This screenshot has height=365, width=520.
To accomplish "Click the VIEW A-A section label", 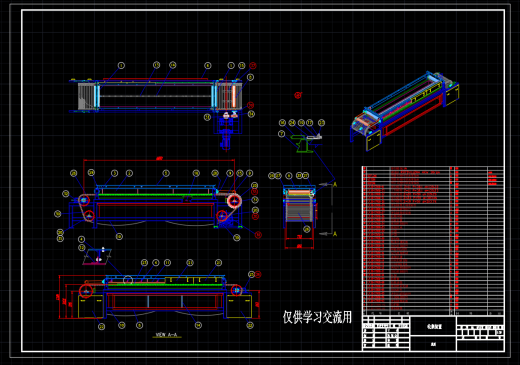I will coord(167,335).
